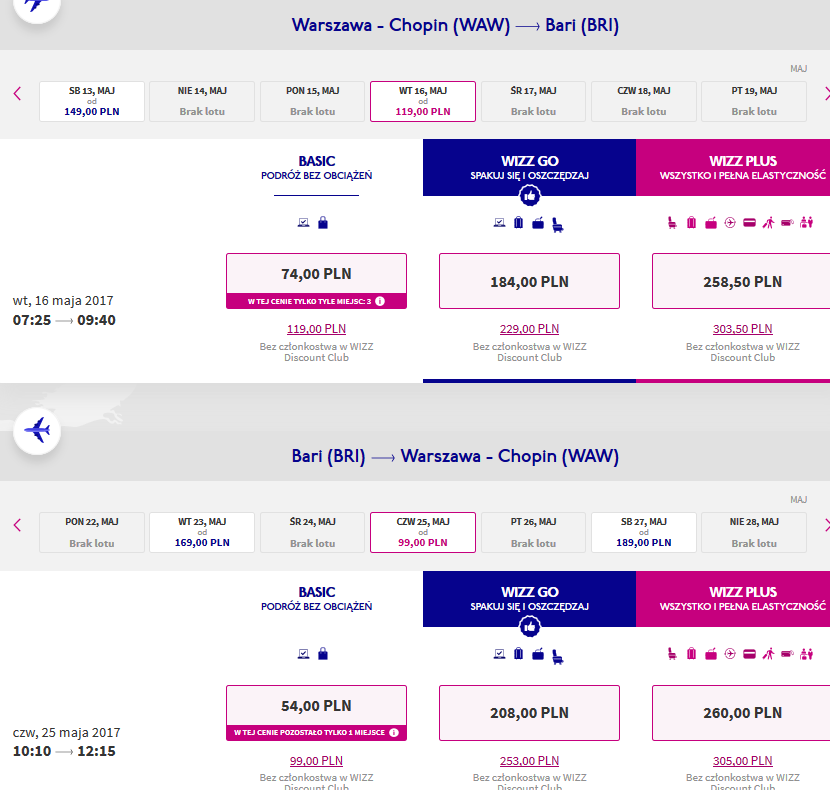Image resolution: width=830 pixels, height=790 pixels.
Task: Click return flight time 10:10 to 12:15
Action: coord(64,751)
